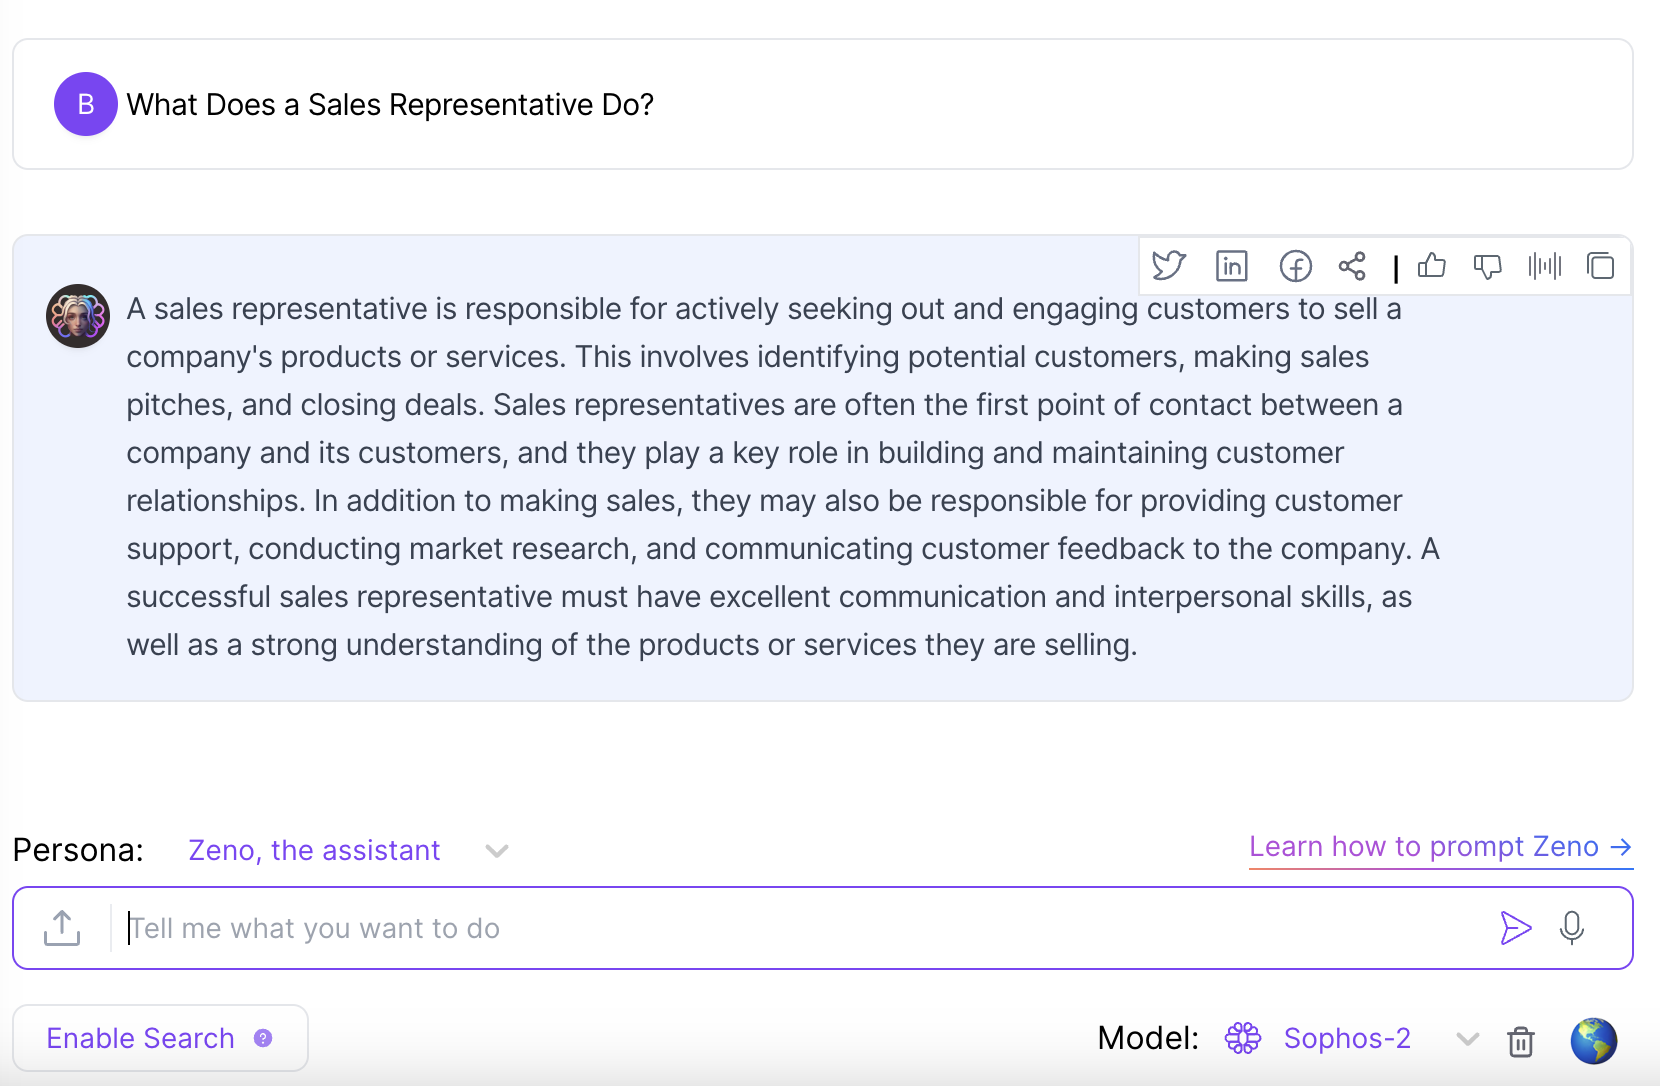The width and height of the screenshot is (1660, 1086).
Task: Click the Model: label
Action: pos(1148,1038)
